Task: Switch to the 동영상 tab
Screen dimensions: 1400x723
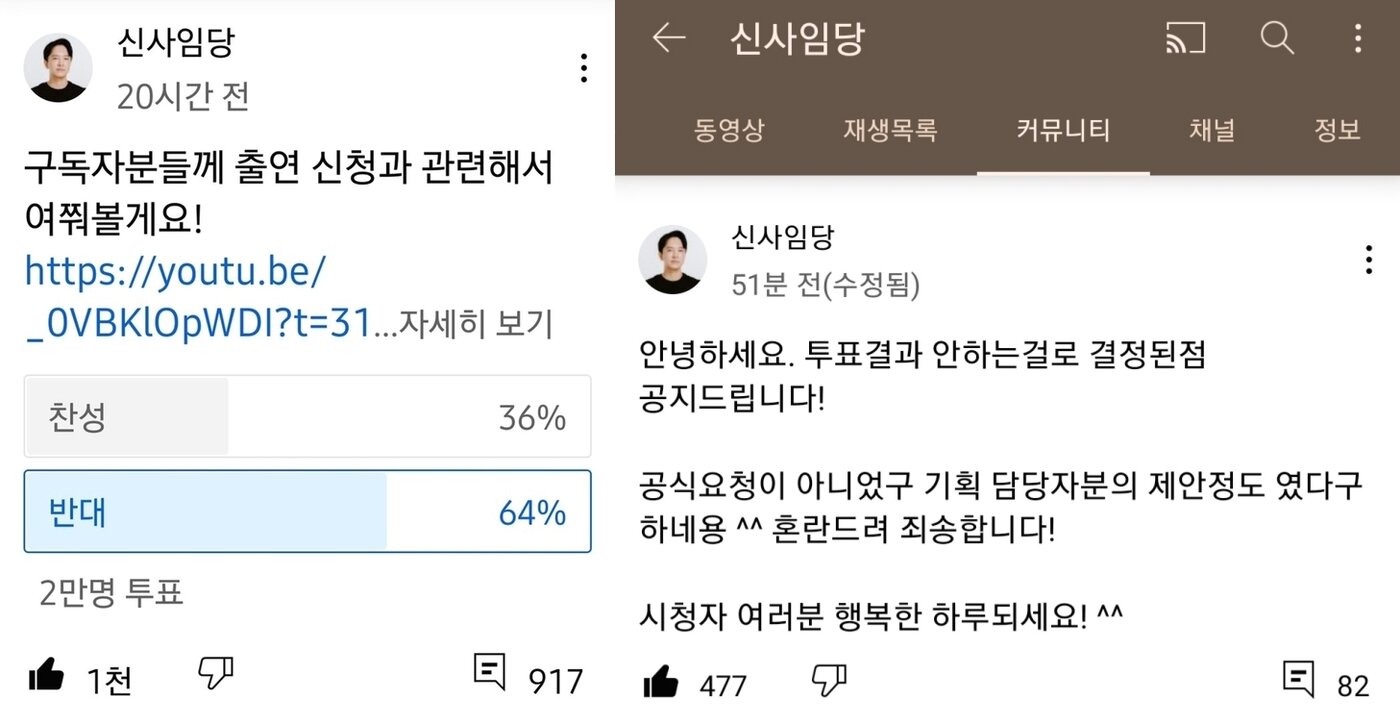Action: point(732,130)
